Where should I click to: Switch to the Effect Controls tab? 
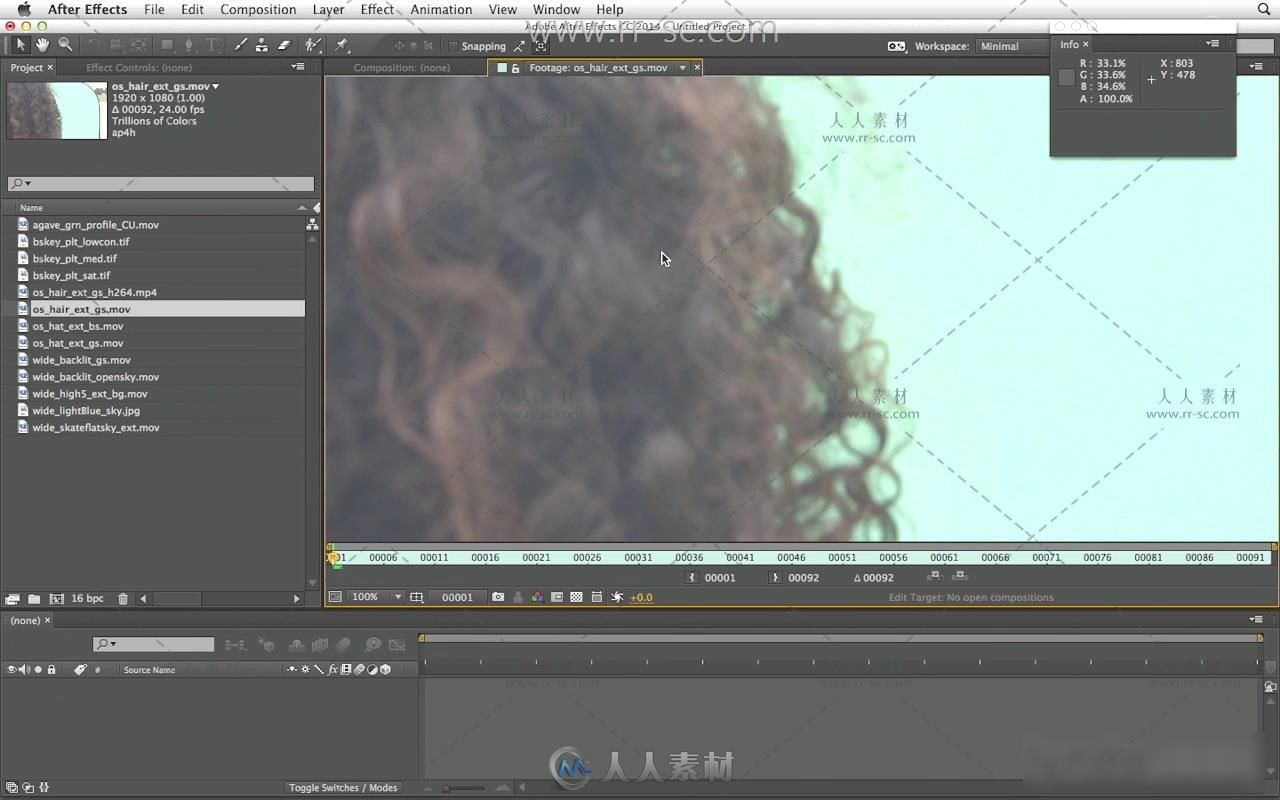coord(139,68)
